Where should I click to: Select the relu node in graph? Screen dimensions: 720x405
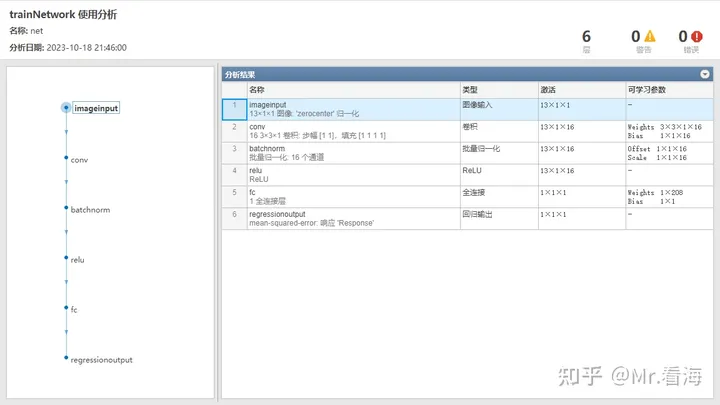coord(77,260)
